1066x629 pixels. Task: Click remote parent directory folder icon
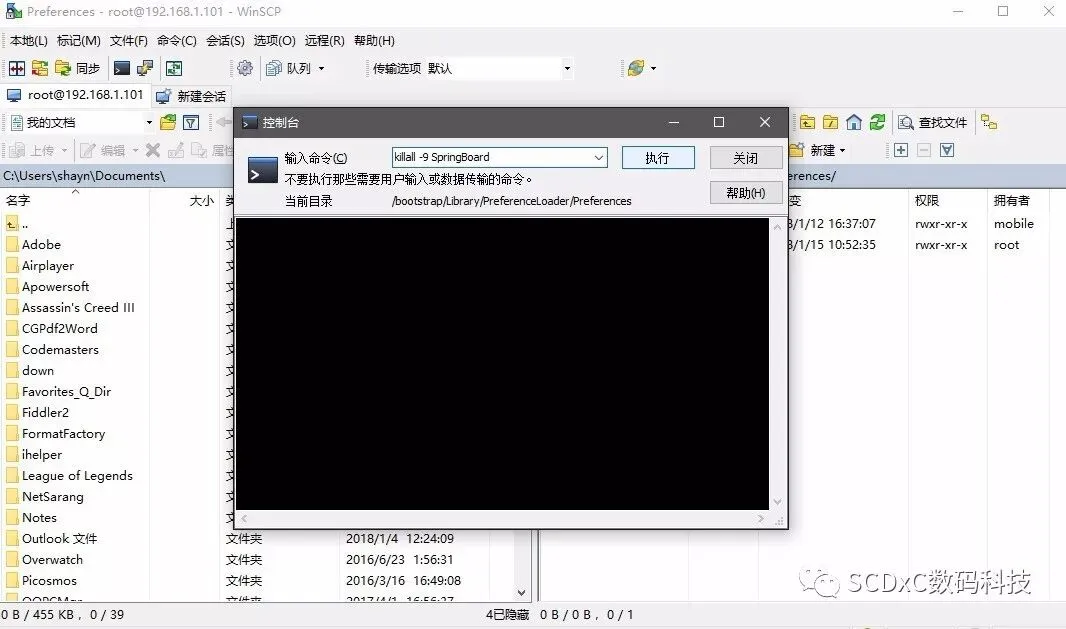(807, 122)
